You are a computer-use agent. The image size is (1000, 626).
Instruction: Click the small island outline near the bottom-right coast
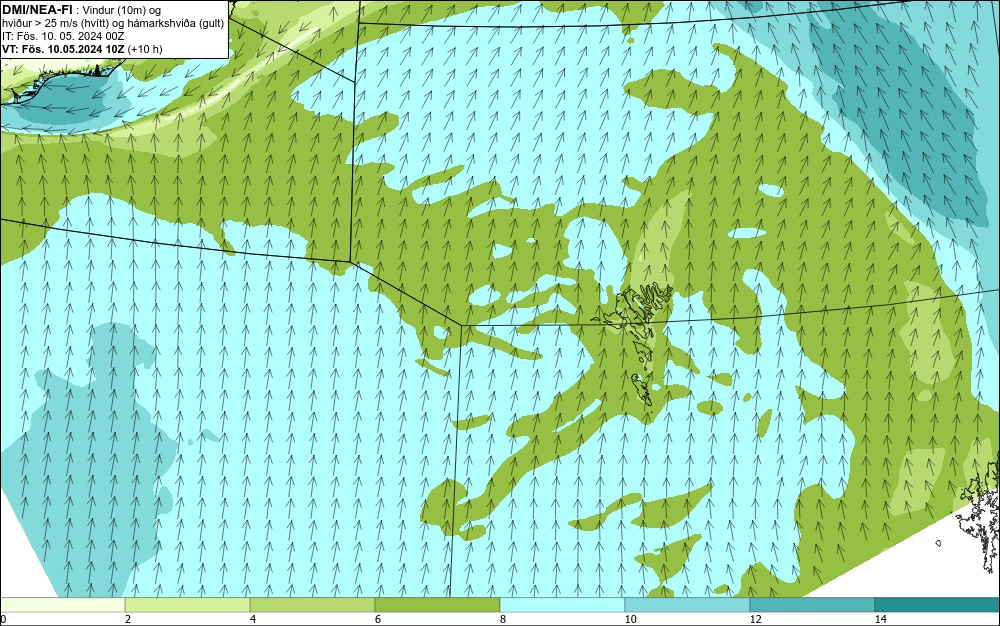(x=938, y=543)
